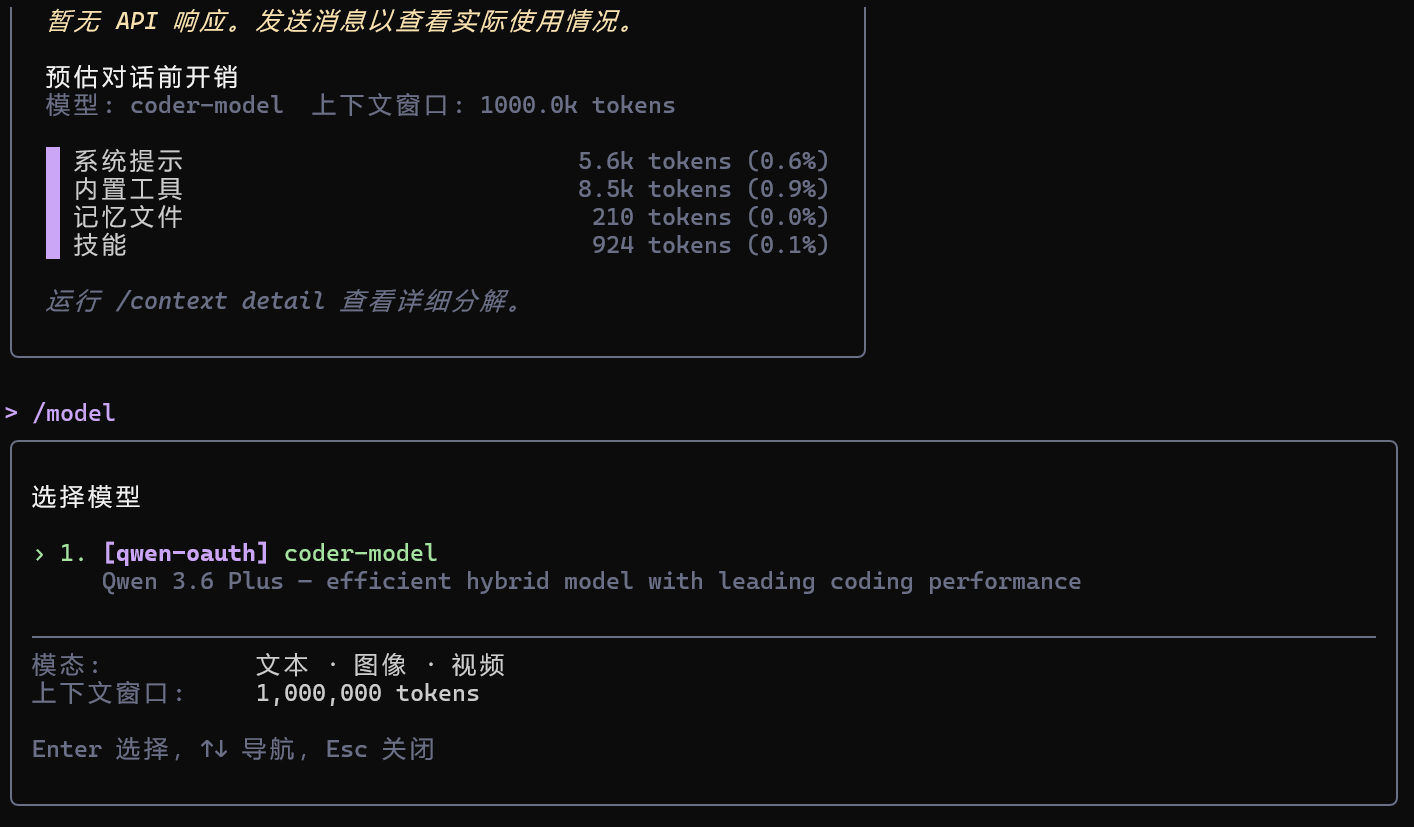This screenshot has width=1414, height=827.
Task: Click the /context detail command hint
Action: pos(219,301)
